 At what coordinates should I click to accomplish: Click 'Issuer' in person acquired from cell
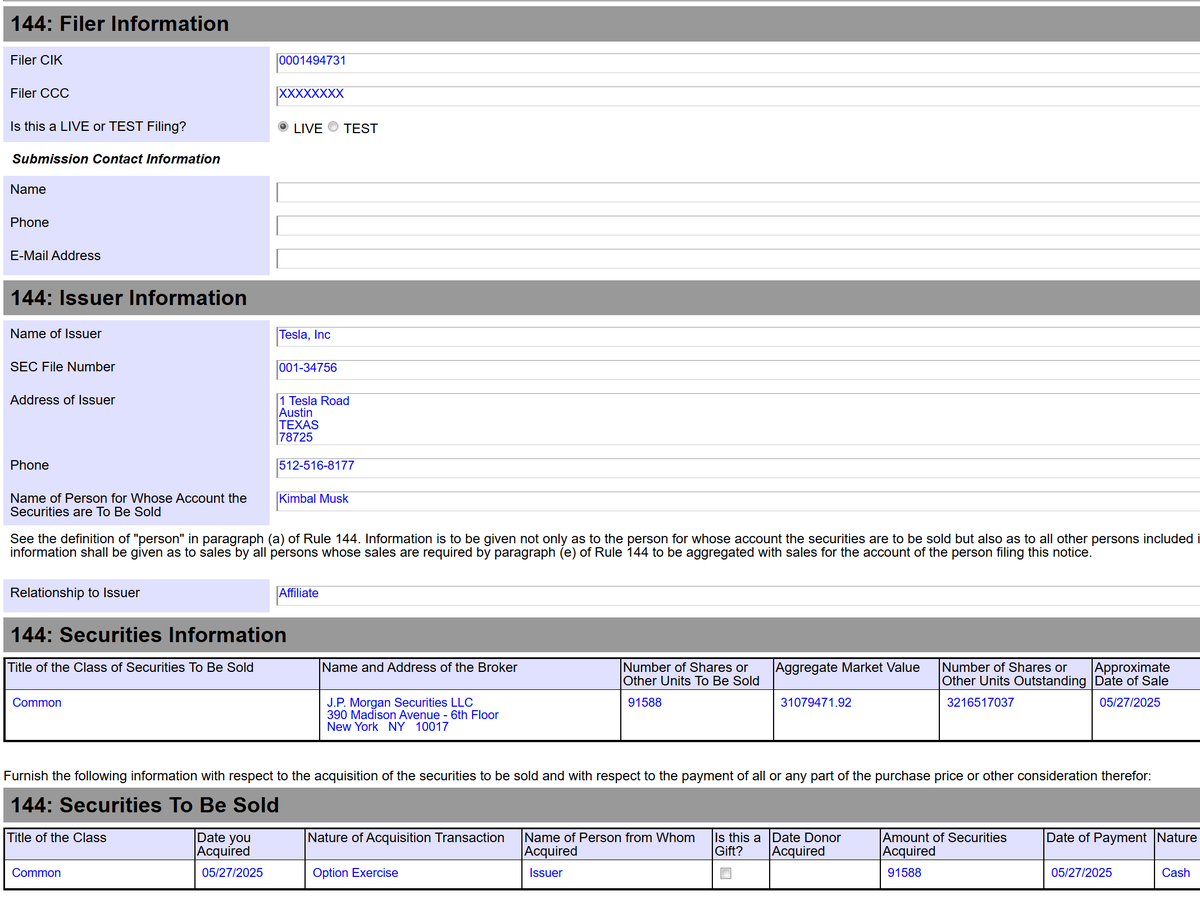pyautogui.click(x=546, y=873)
